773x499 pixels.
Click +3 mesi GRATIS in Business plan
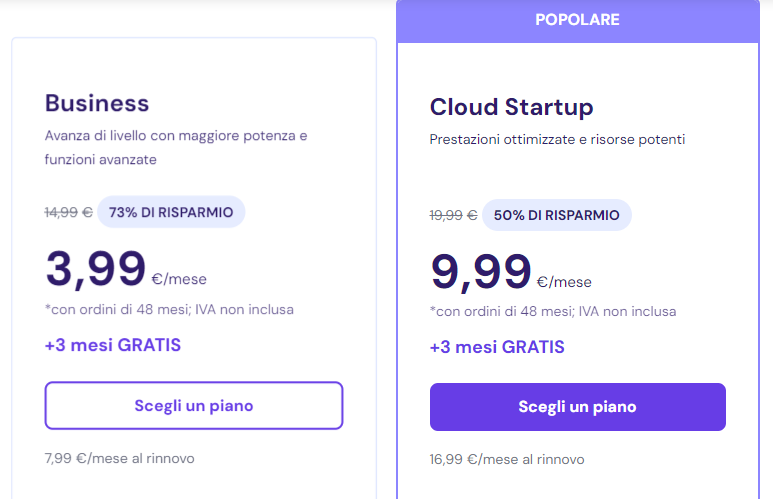pyautogui.click(x=113, y=345)
